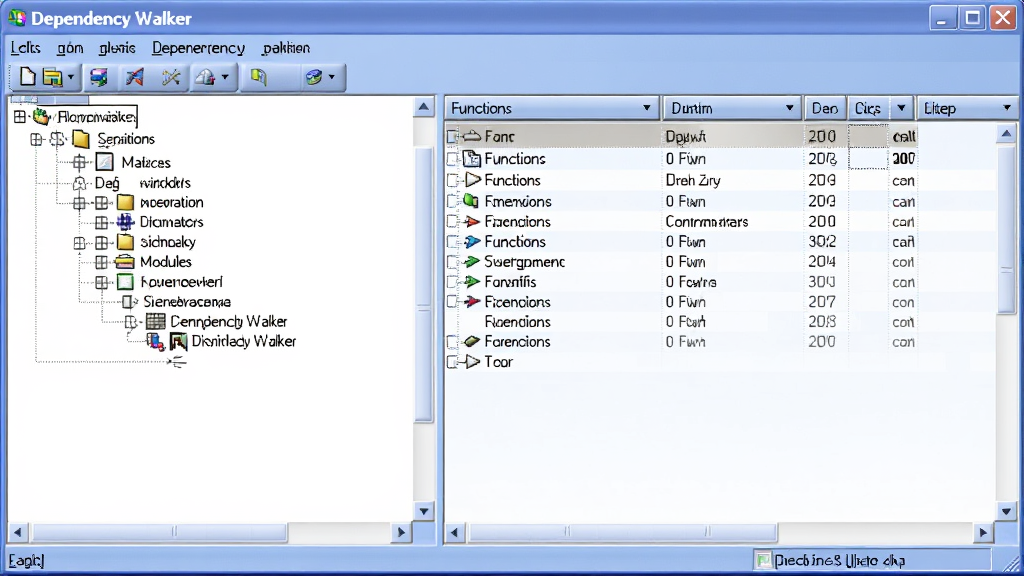Check the box on the Forencions row
Viewport: 1024px width, 576px height.
(x=452, y=342)
